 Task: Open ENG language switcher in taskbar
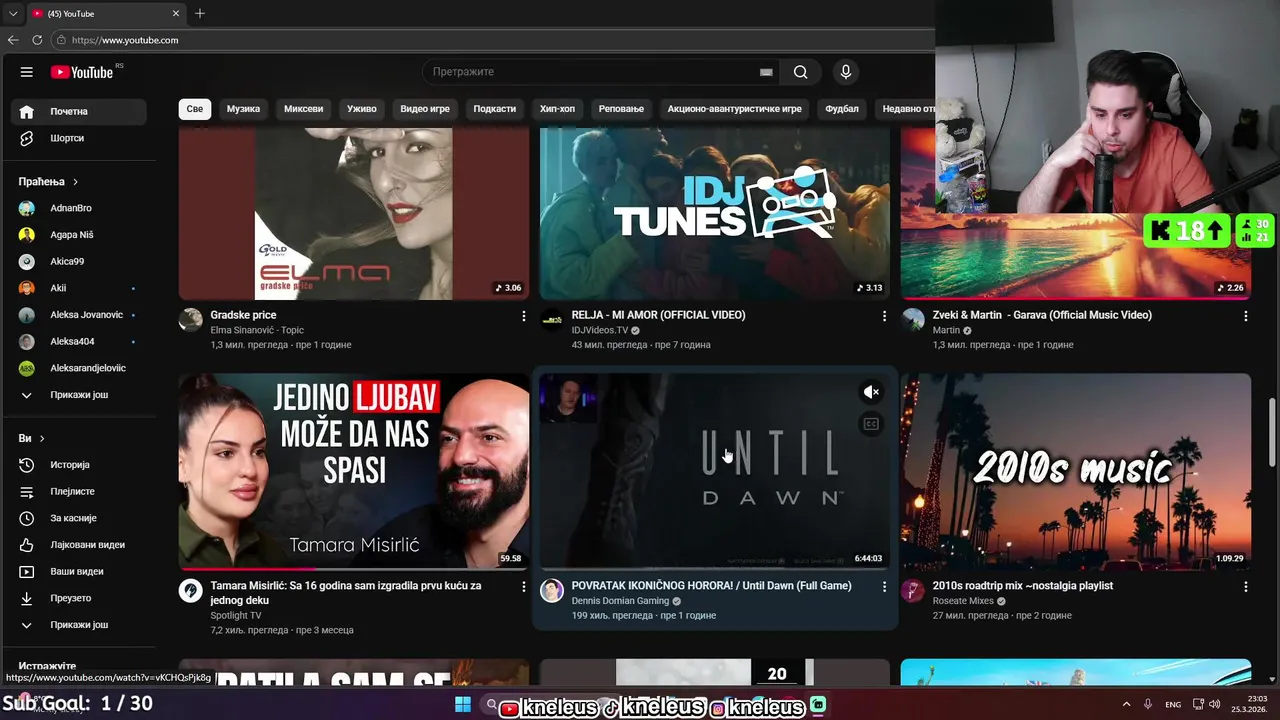point(1173,705)
